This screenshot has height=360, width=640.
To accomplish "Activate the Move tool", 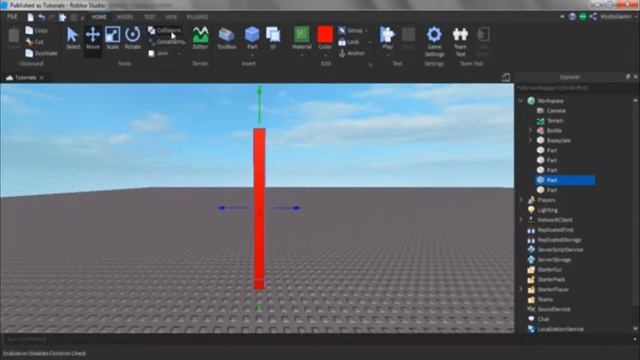I will tap(93, 38).
